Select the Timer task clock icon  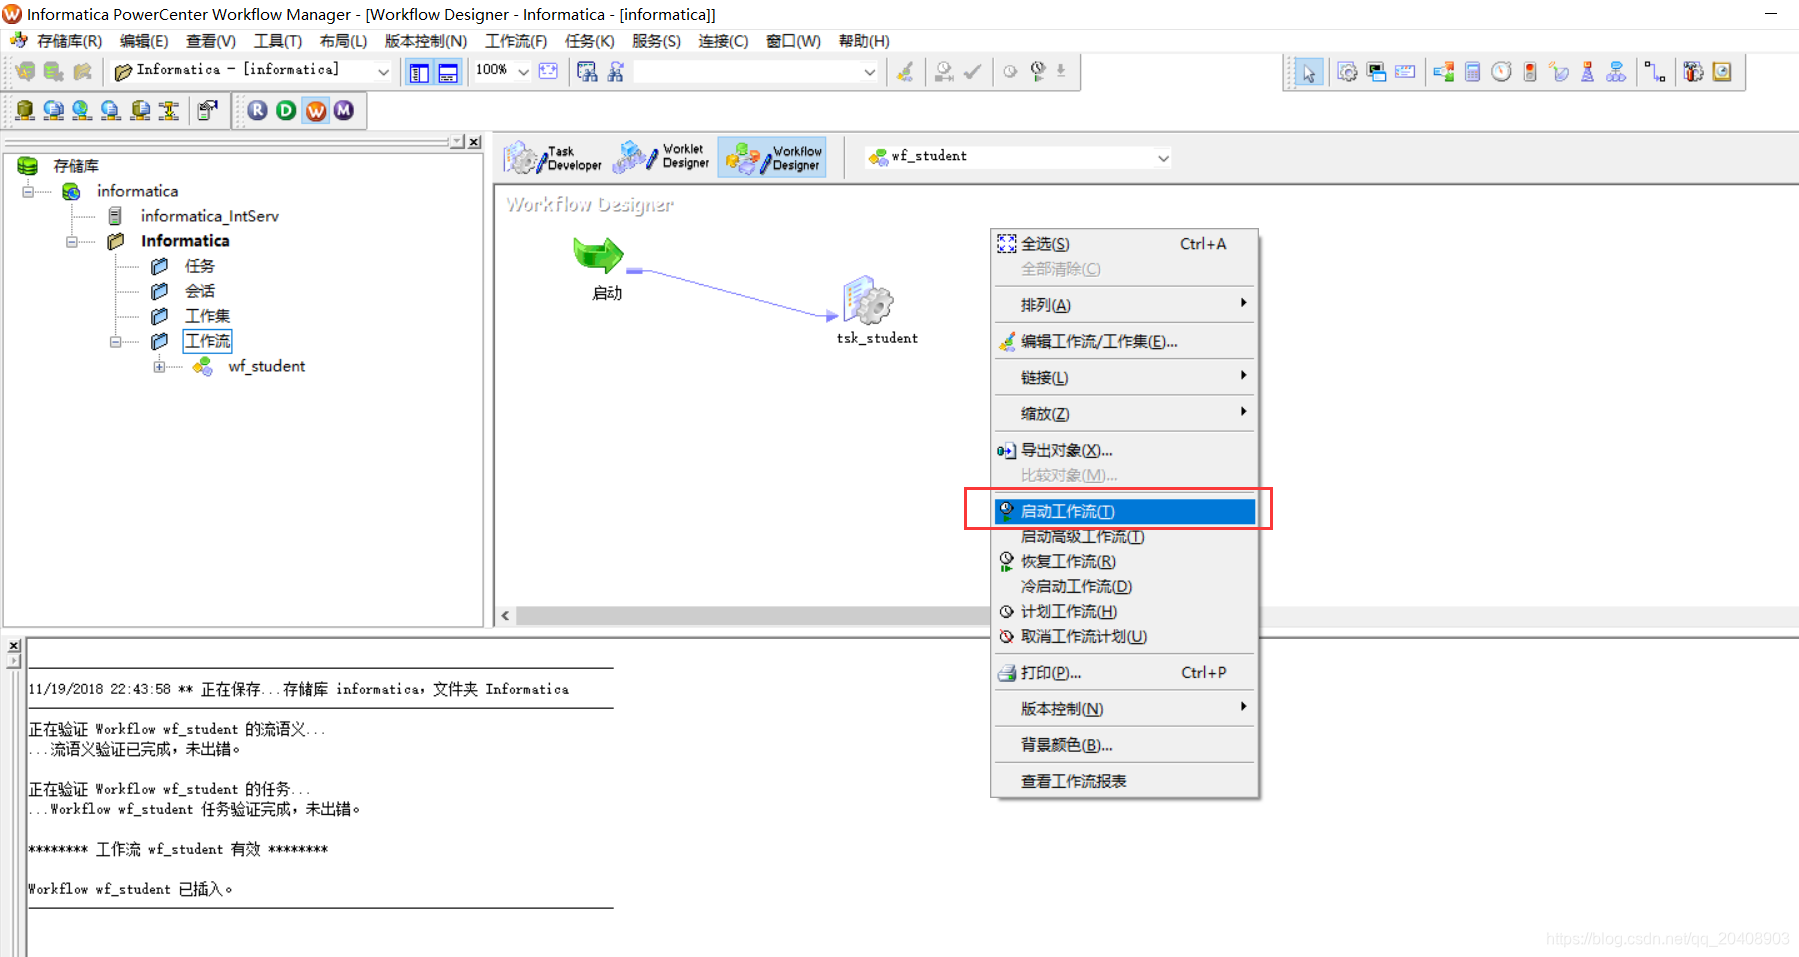pyautogui.click(x=1501, y=72)
